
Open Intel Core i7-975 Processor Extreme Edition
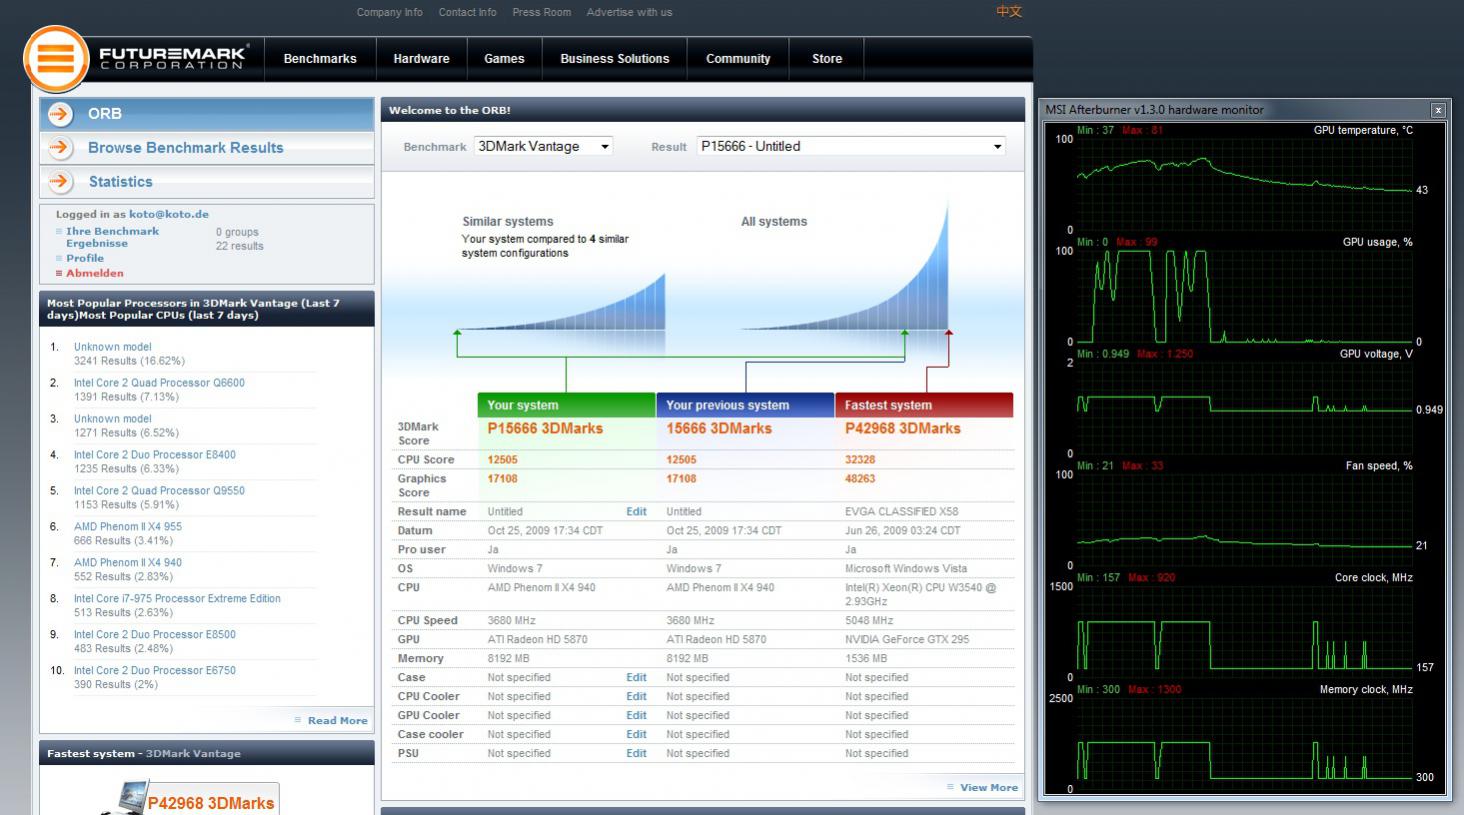click(x=177, y=599)
